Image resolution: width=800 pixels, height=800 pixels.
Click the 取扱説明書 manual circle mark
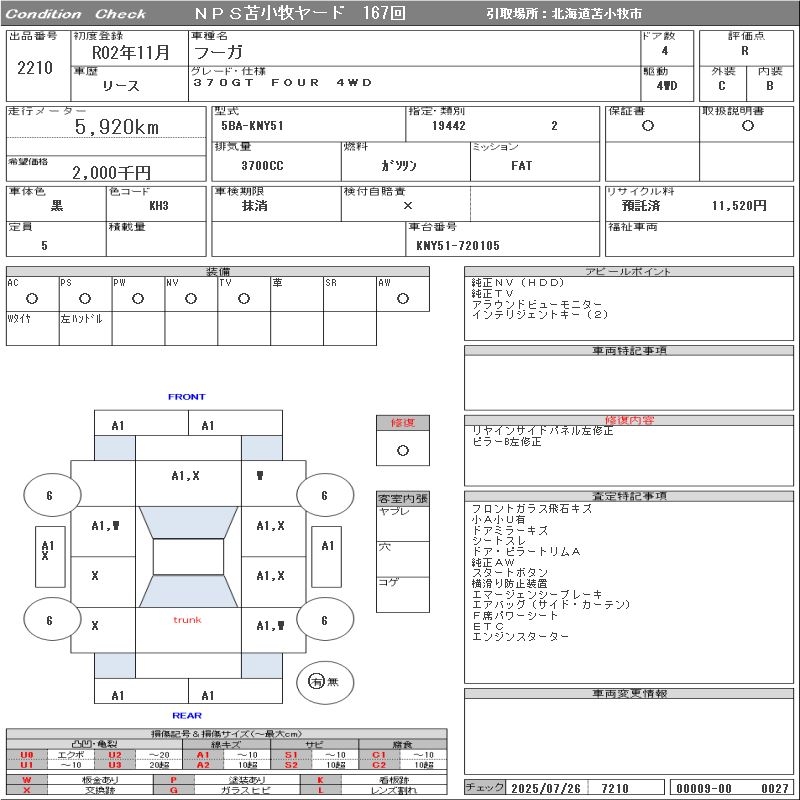(748, 126)
